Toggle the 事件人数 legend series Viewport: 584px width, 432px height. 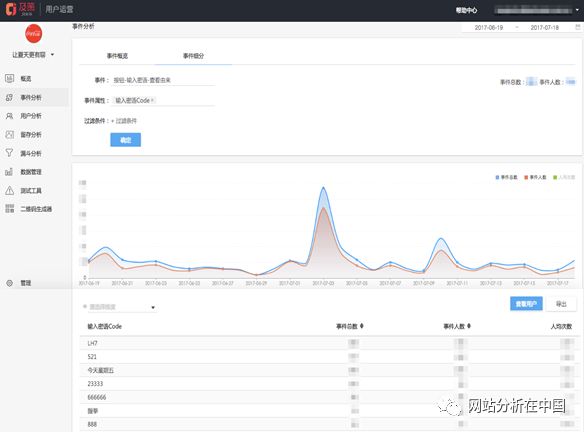[535, 177]
